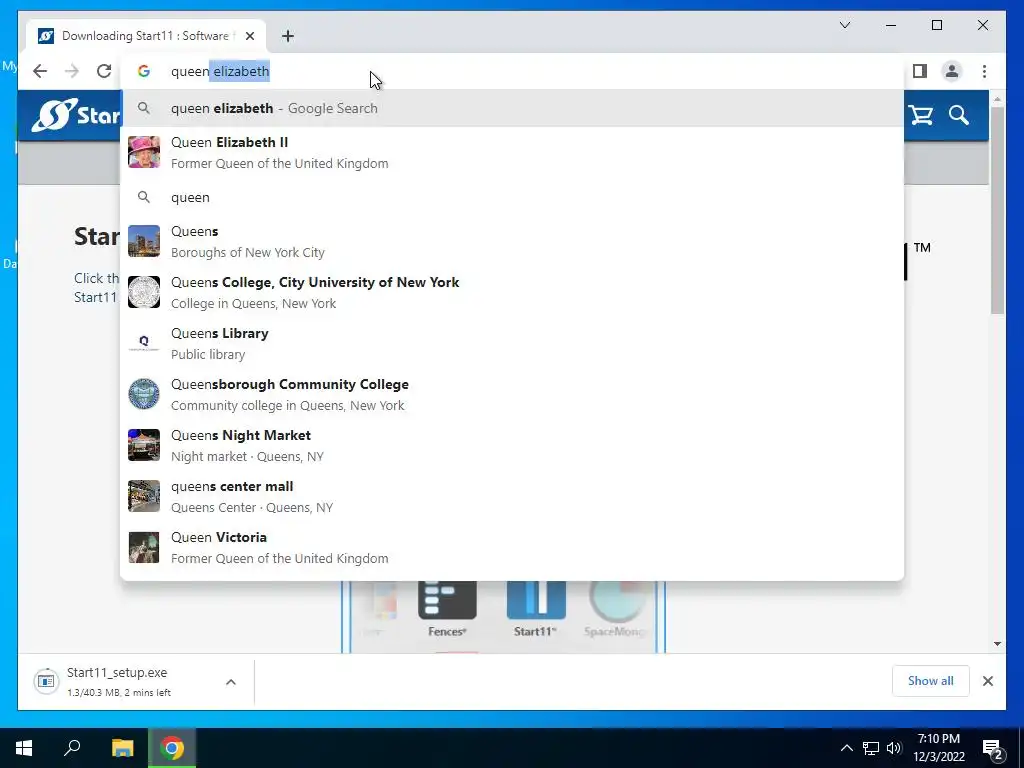Open clock showing 7:10 PM
1024x768 pixels.
pyautogui.click(x=939, y=748)
